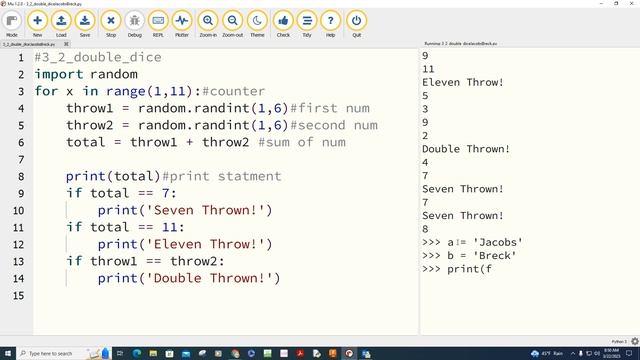Screen dimensions: 640x360
Task: Open the REPL panel
Action: point(158,24)
